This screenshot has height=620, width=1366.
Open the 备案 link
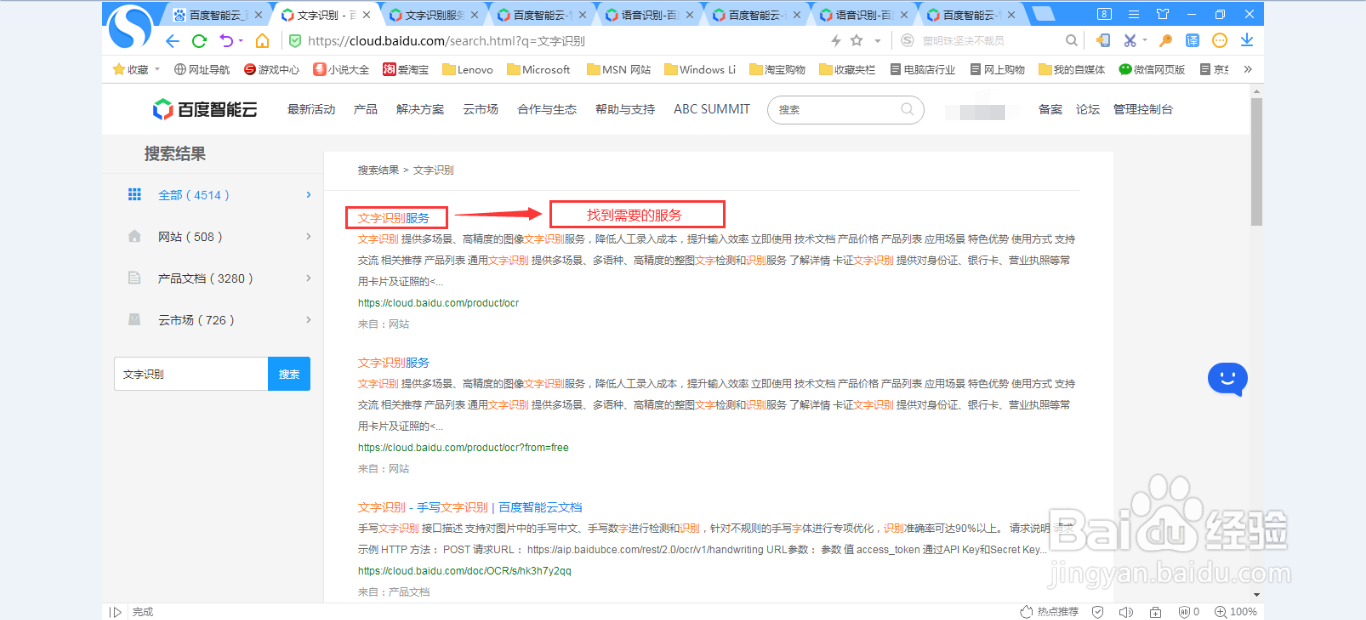tap(1050, 109)
